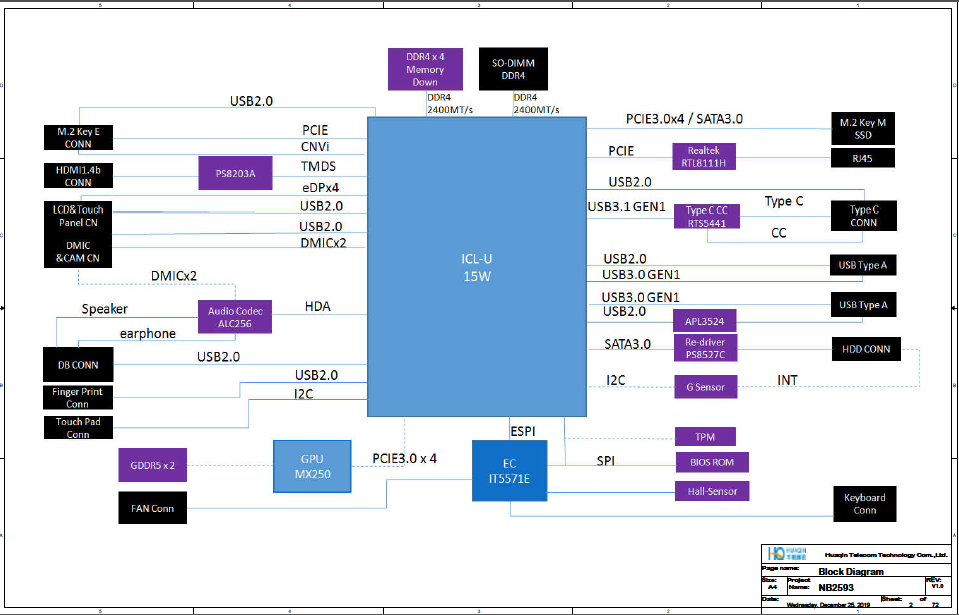Viewport: 959px width, 615px height.
Task: Select the Wednesday, December 25, 2019 date
Action: tap(828, 605)
